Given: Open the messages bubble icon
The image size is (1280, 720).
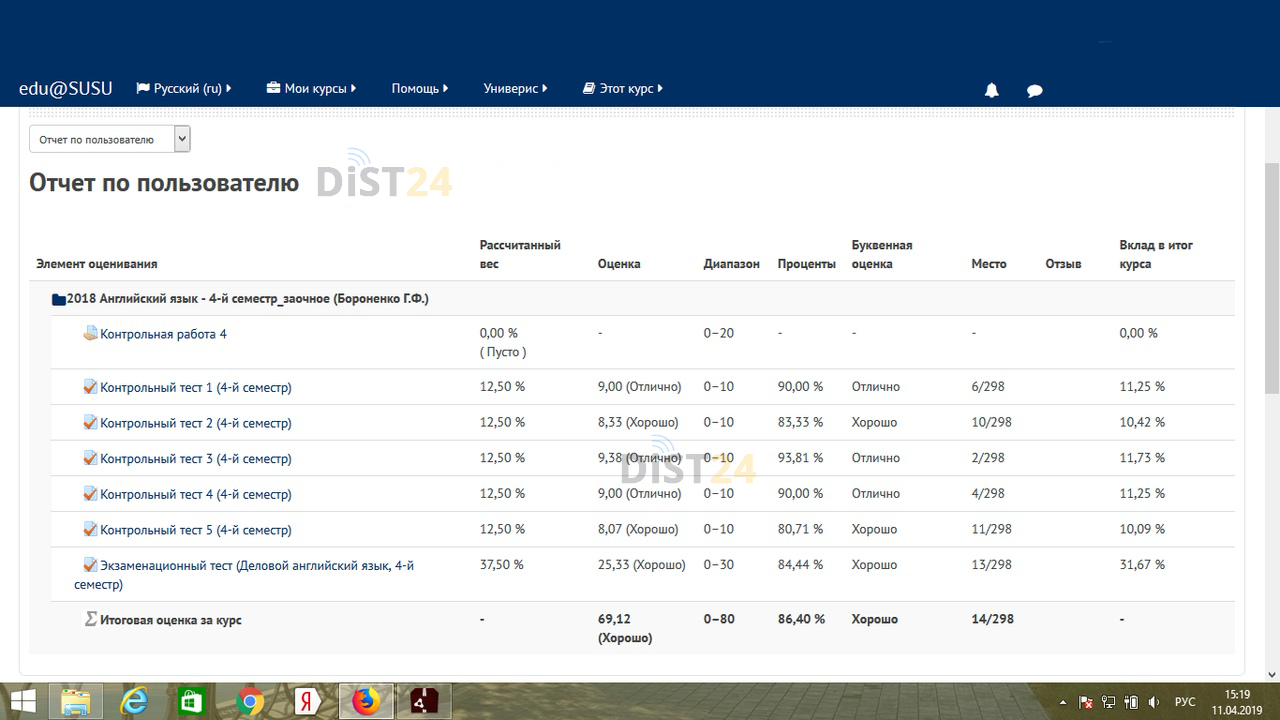Looking at the screenshot, I should pyautogui.click(x=1034, y=89).
